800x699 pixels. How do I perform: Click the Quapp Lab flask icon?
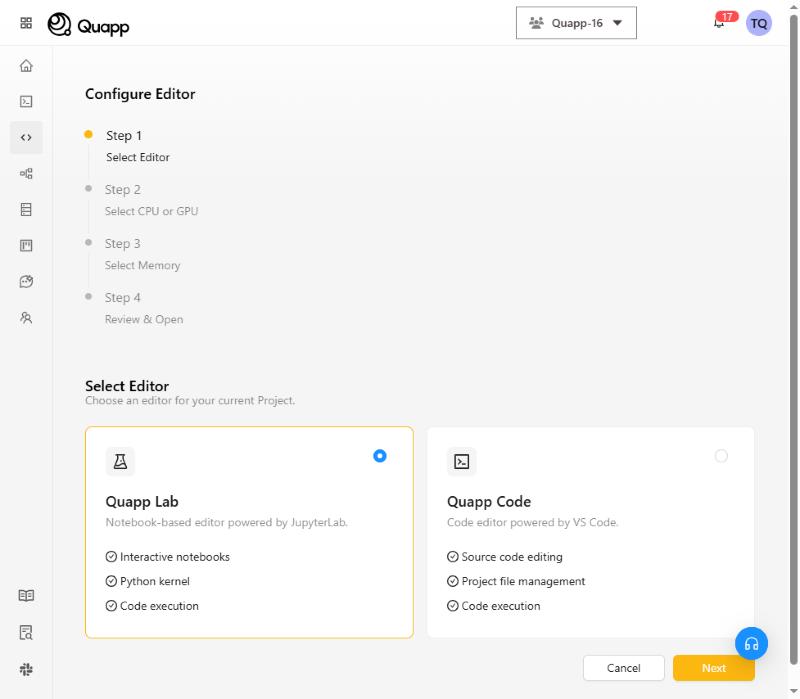(120, 461)
